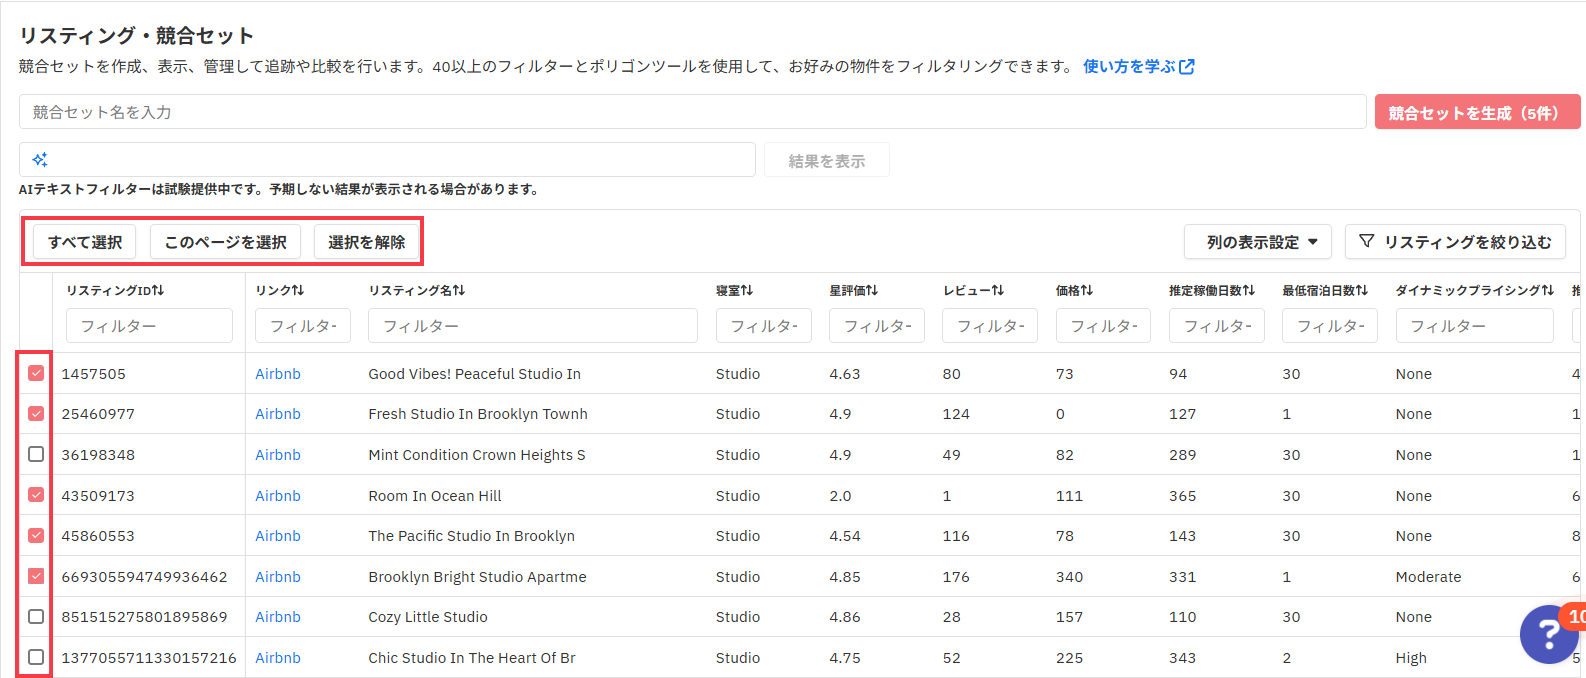Image resolution: width=1586 pixels, height=678 pixels.
Task: Sort by 星評価 column arrows
Action: [x=872, y=290]
